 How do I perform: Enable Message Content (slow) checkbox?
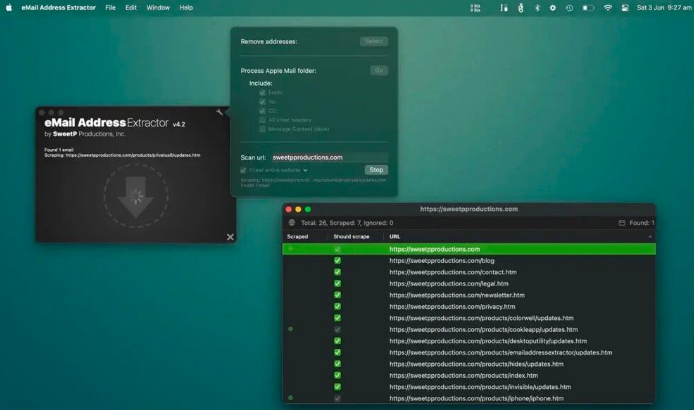click(262, 129)
